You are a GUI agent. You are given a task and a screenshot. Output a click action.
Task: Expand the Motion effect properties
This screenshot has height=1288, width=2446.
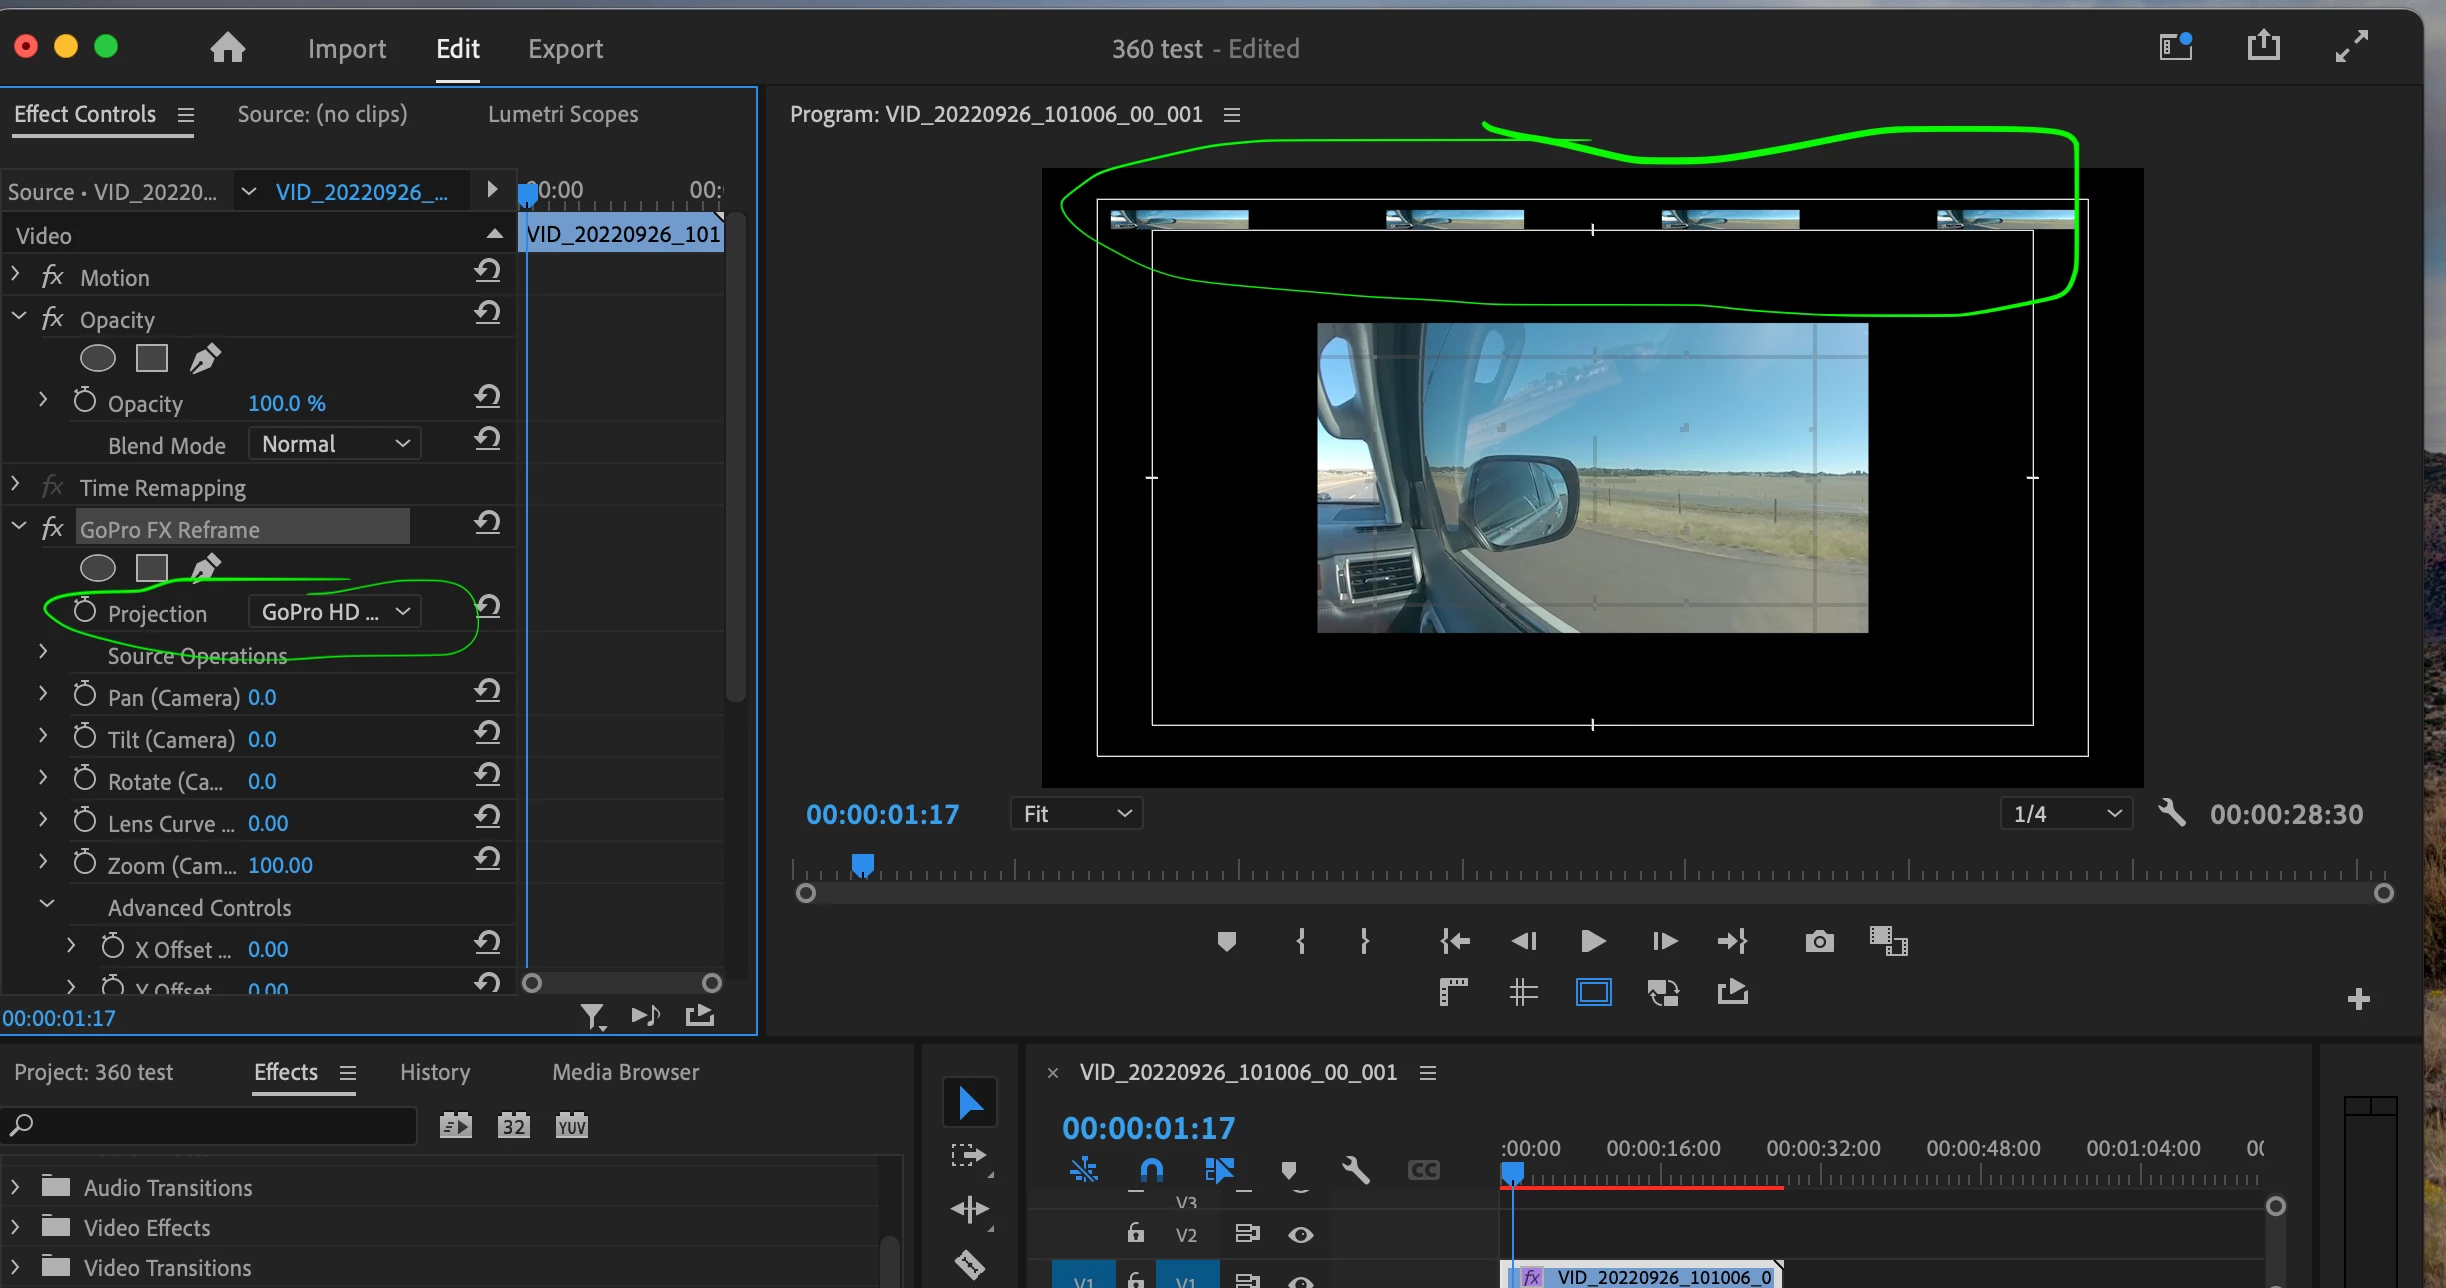click(15, 272)
